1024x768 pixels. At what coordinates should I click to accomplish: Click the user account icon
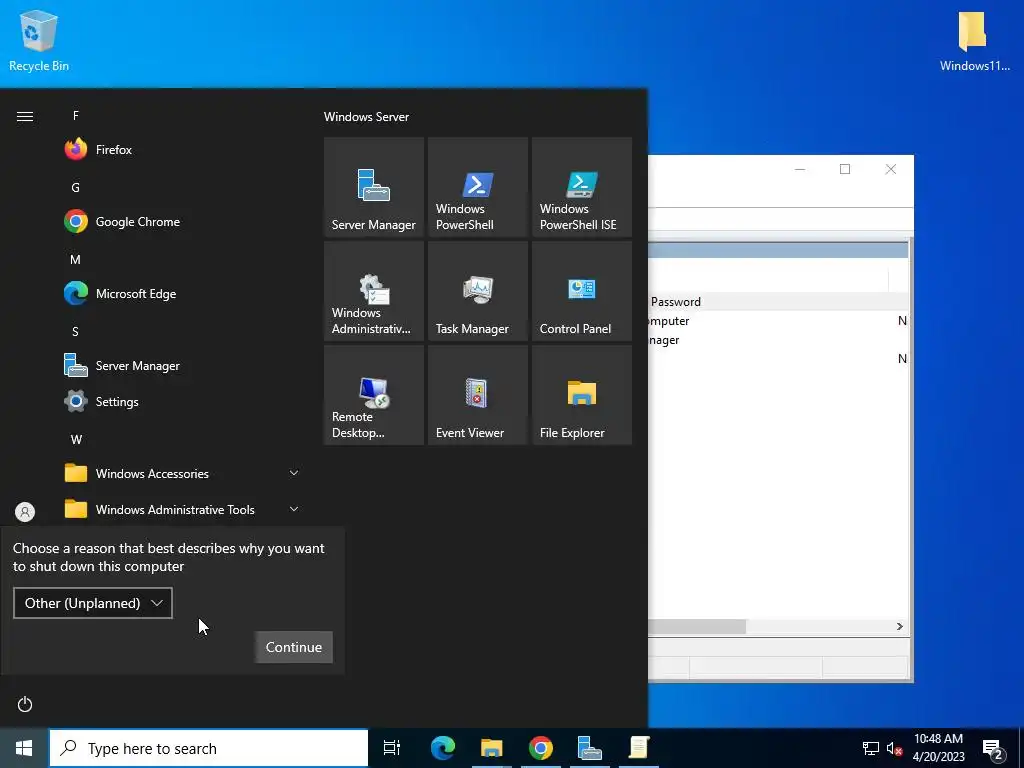25,511
